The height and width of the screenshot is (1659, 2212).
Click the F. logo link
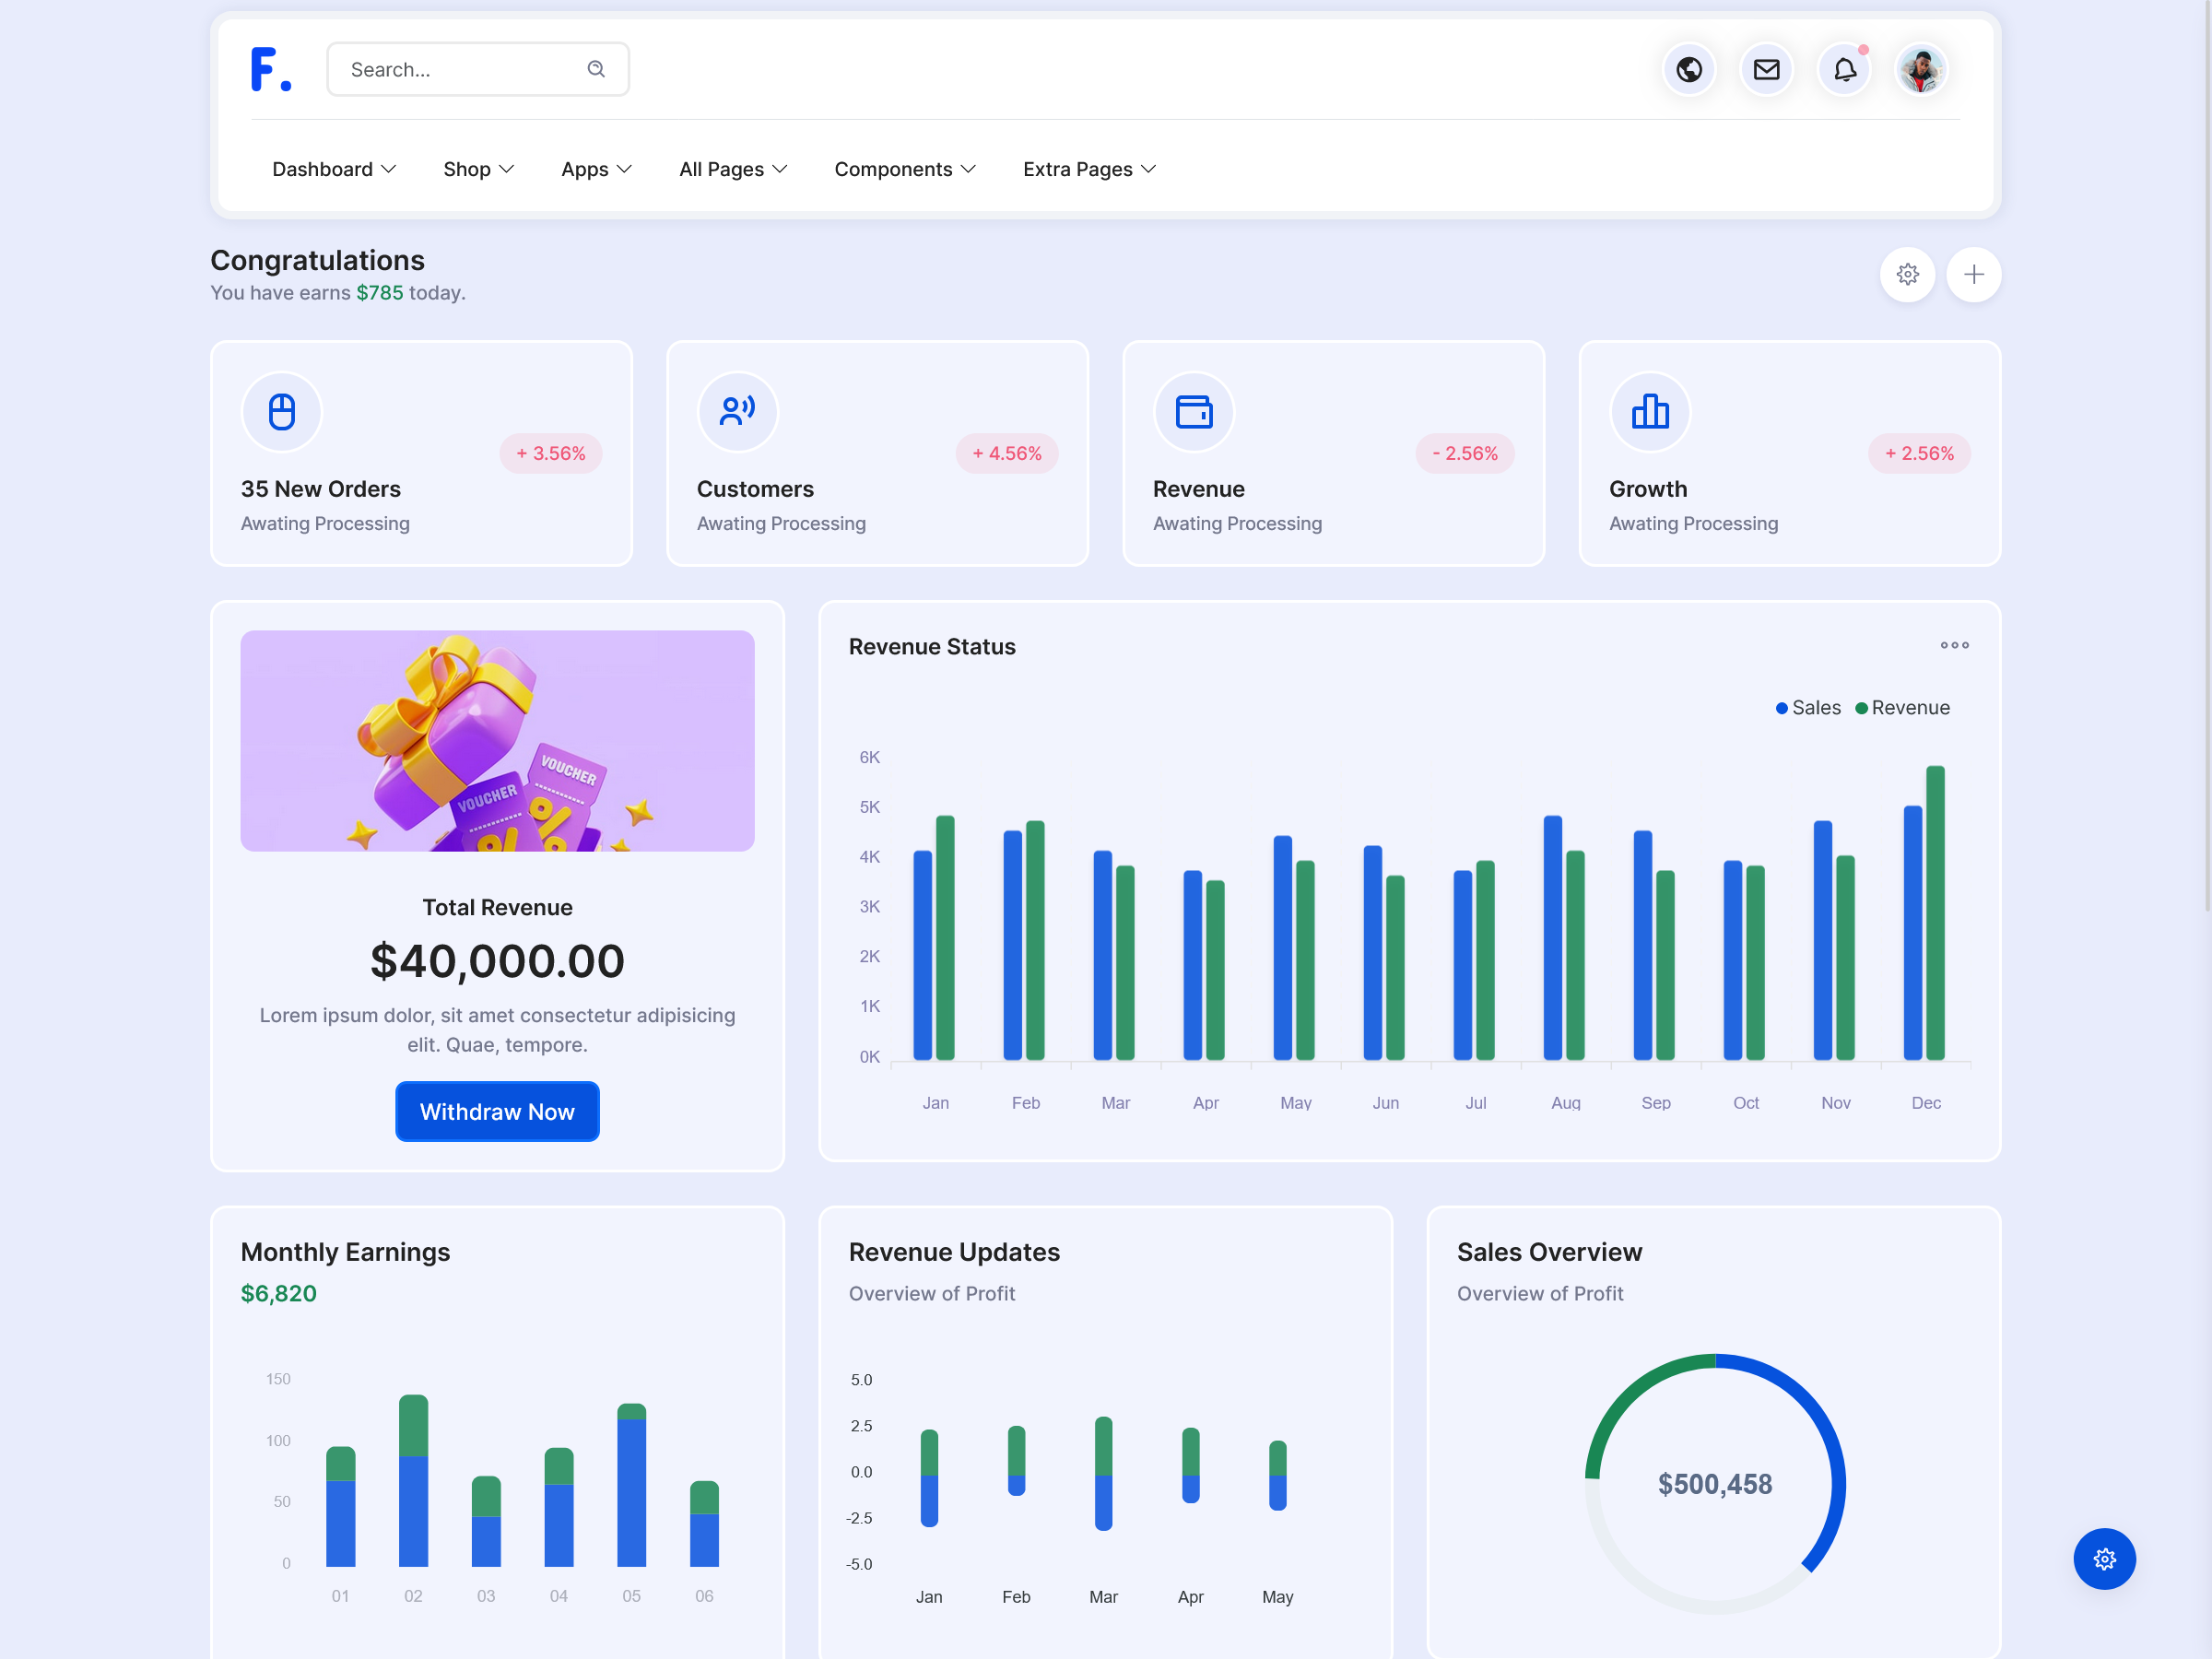click(x=270, y=69)
